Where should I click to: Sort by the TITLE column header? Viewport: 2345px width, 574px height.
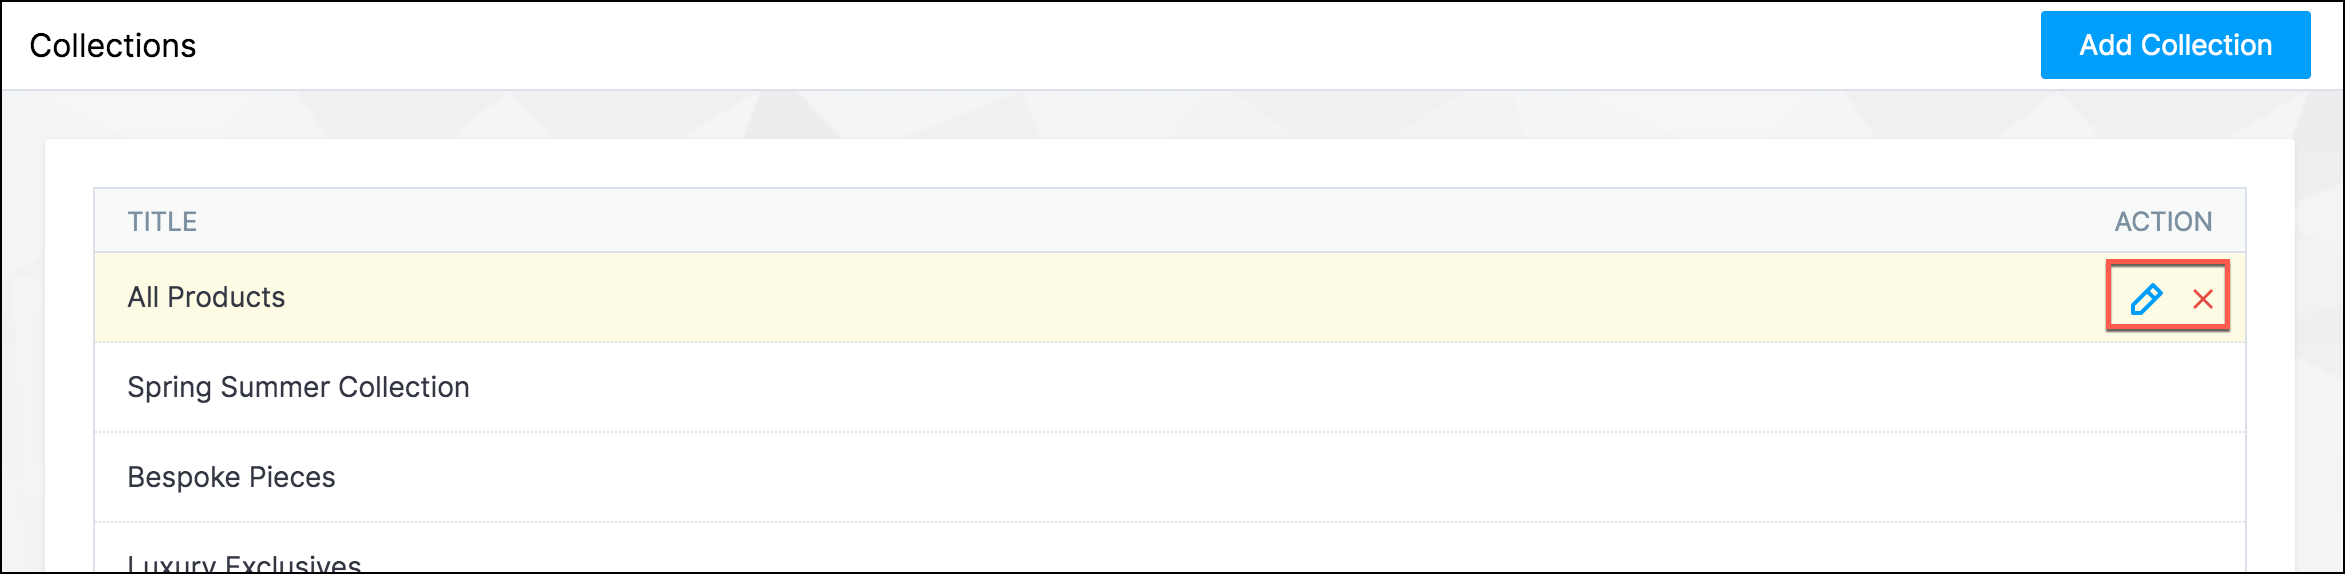pos(162,221)
